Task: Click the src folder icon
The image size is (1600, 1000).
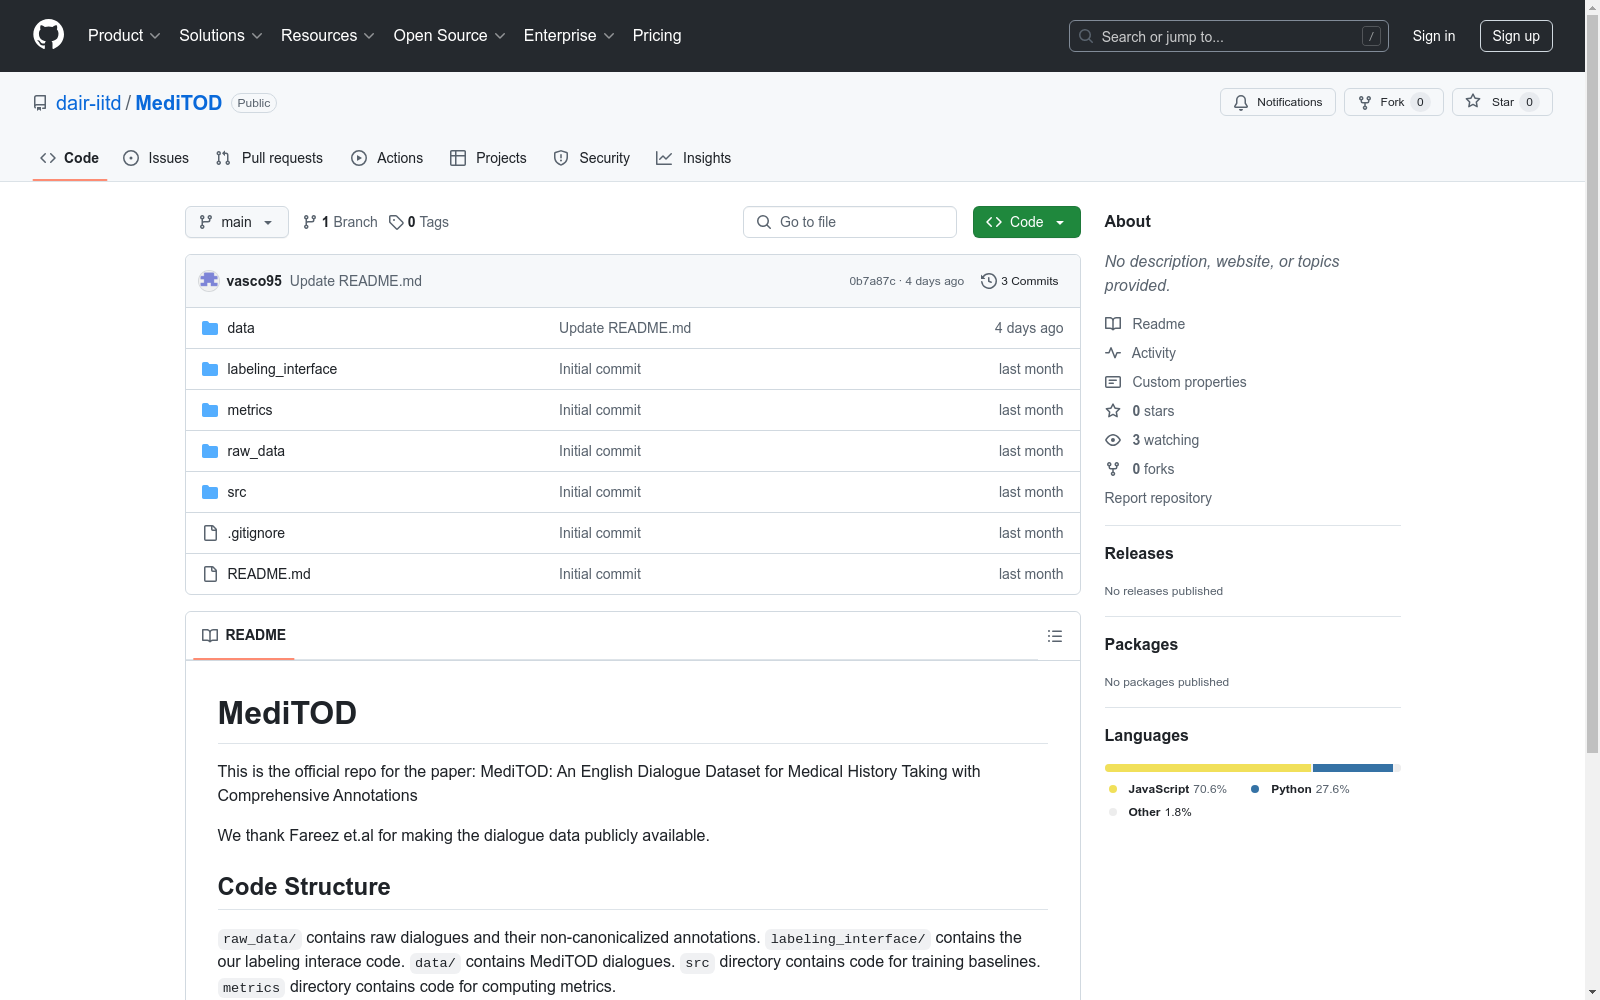Action: (210, 492)
